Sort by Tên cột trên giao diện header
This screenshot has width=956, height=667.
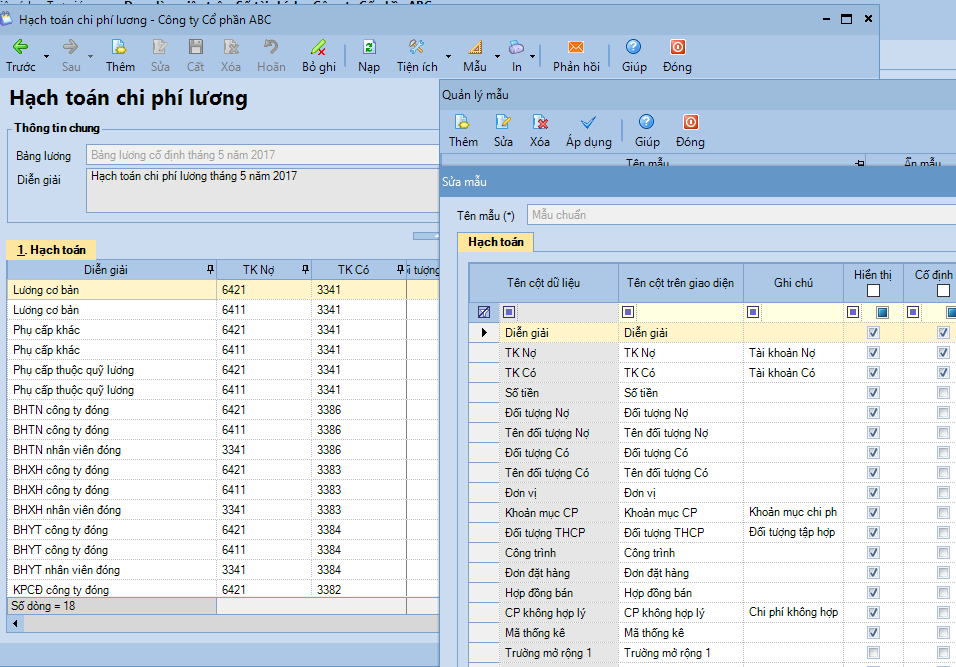[680, 283]
